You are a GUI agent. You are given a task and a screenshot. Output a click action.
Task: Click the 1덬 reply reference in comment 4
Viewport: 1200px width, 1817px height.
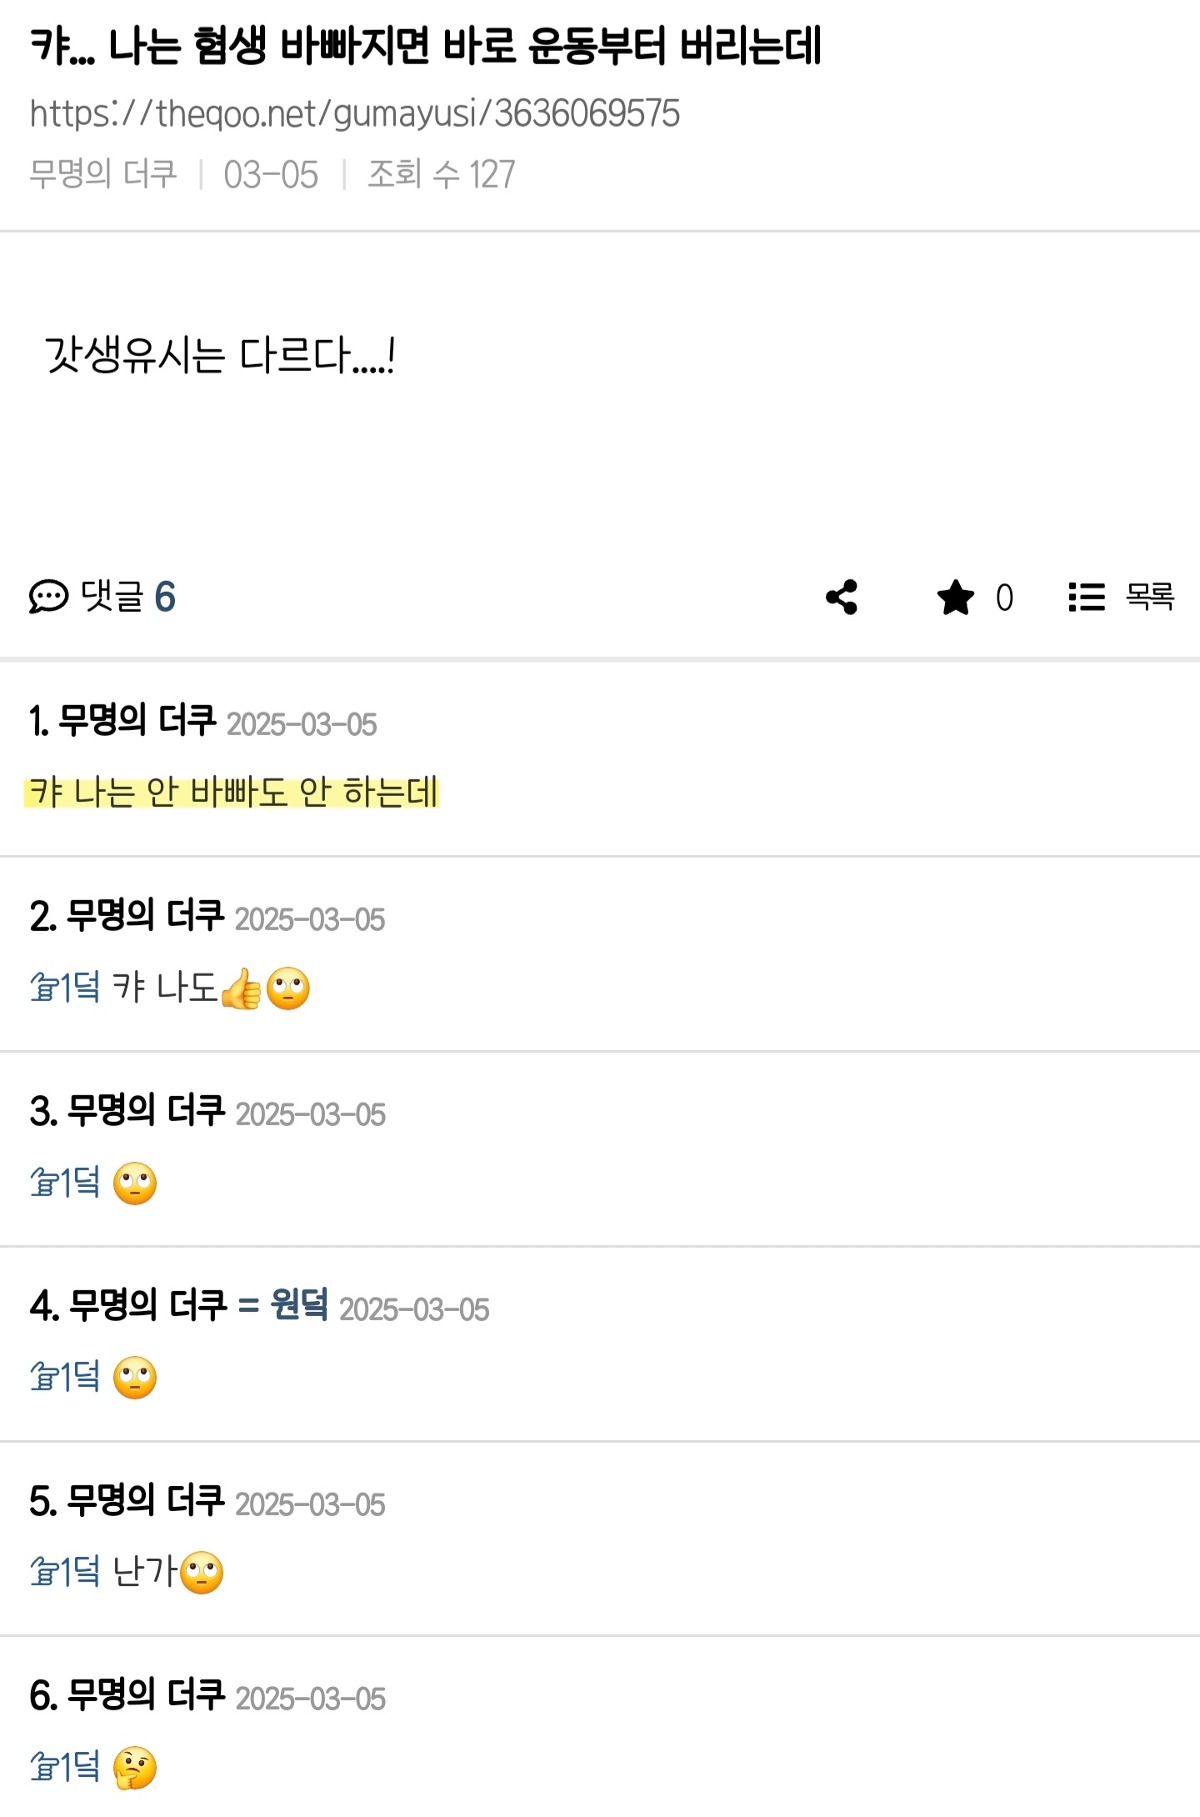(x=65, y=1377)
